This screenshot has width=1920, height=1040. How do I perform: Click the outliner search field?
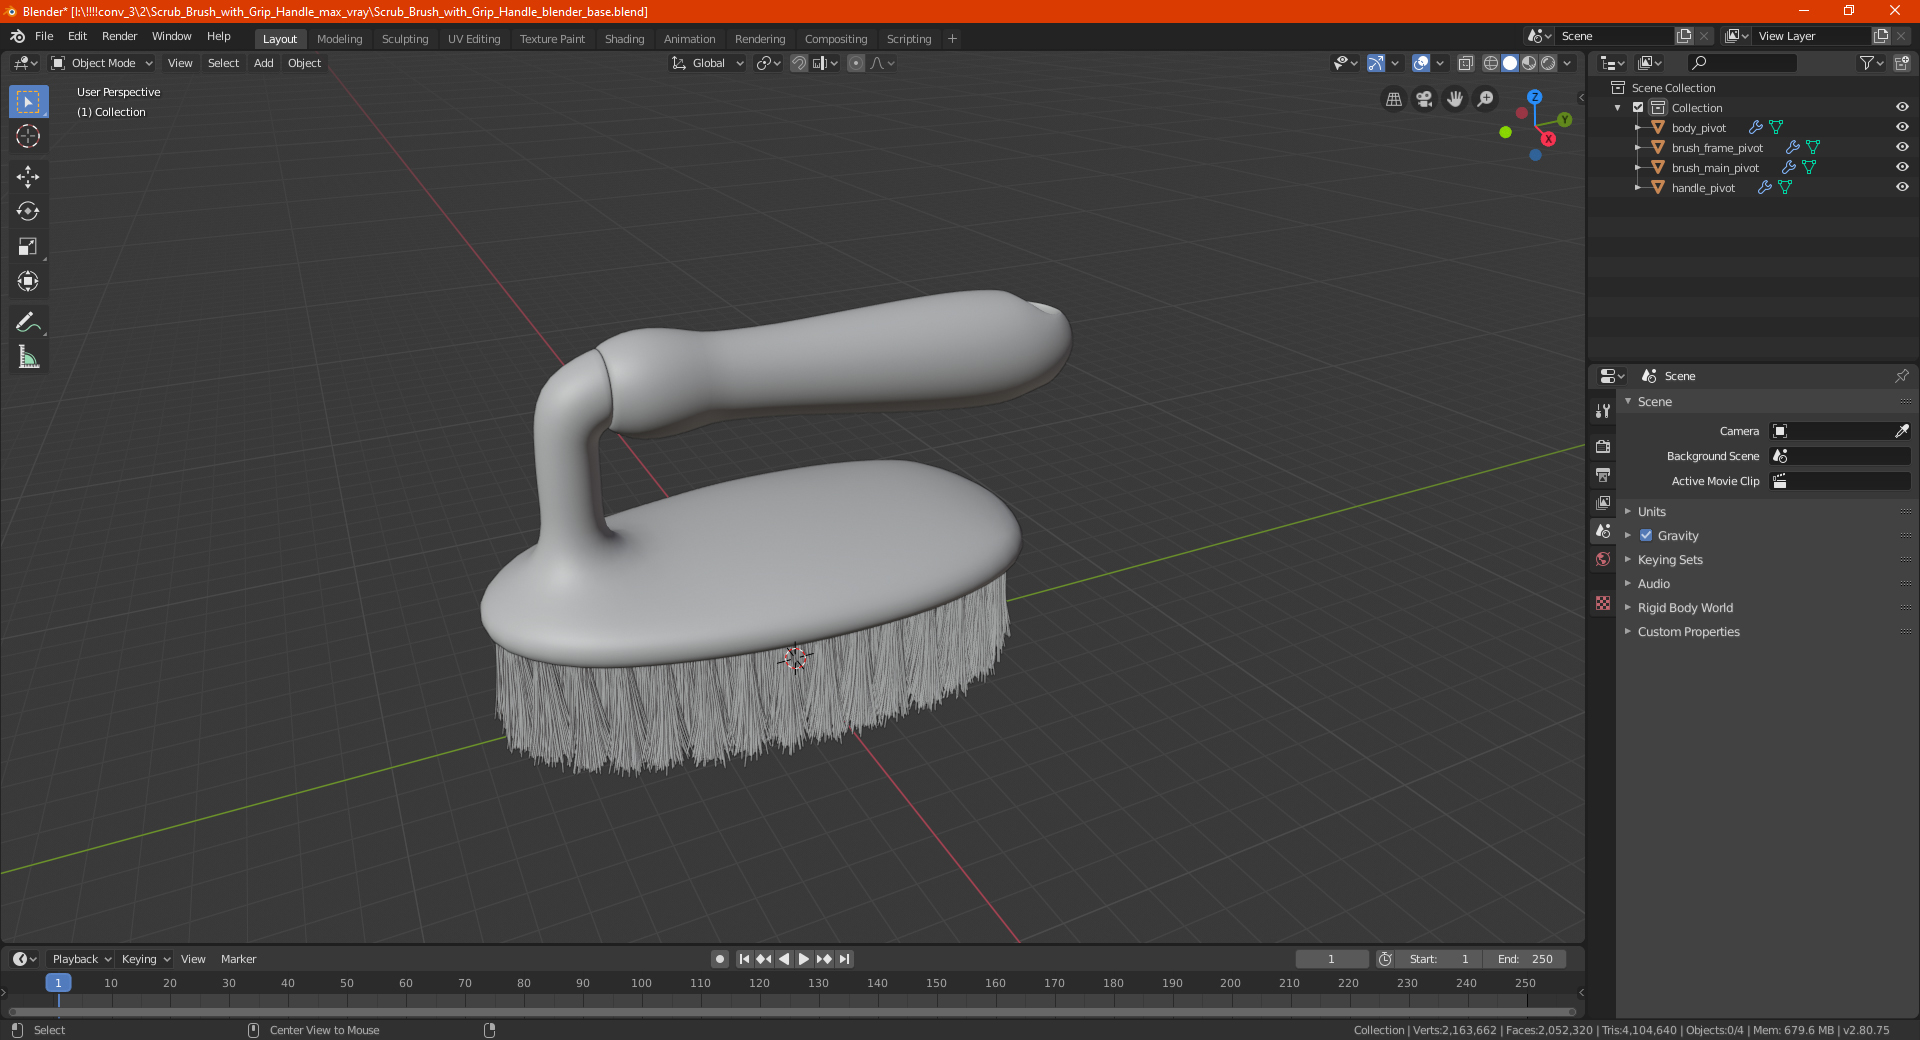pyautogui.click(x=1741, y=63)
